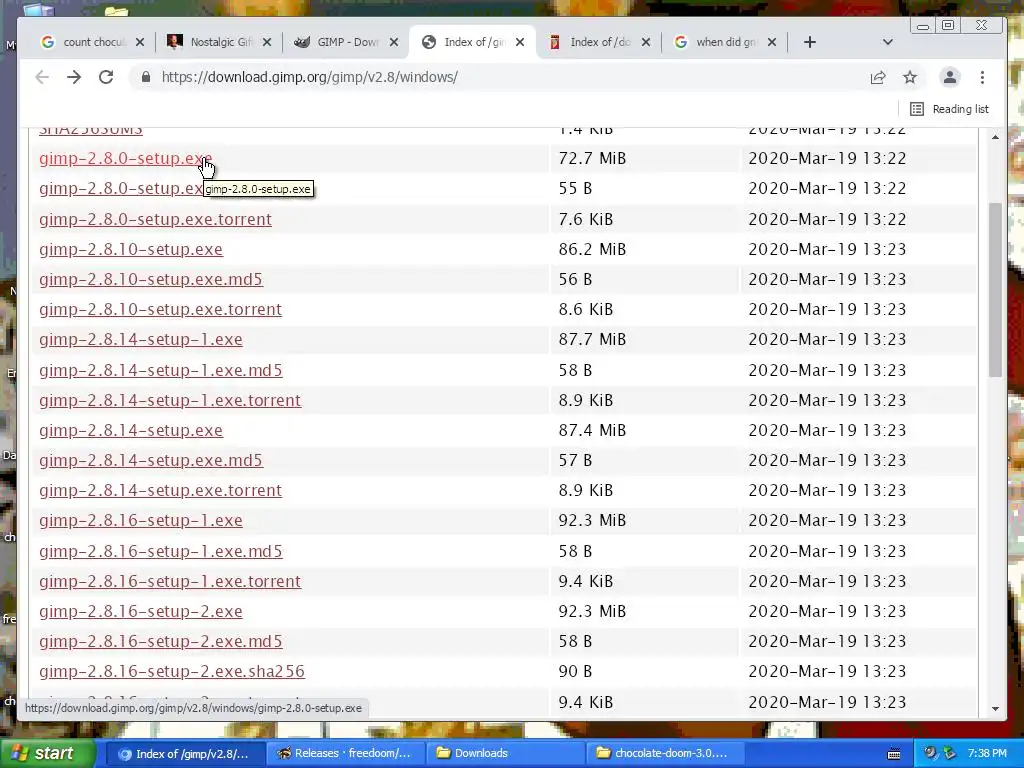
Task: Open gimp-2.8.16-setup-1.exe.torrent link
Action: pos(170,581)
